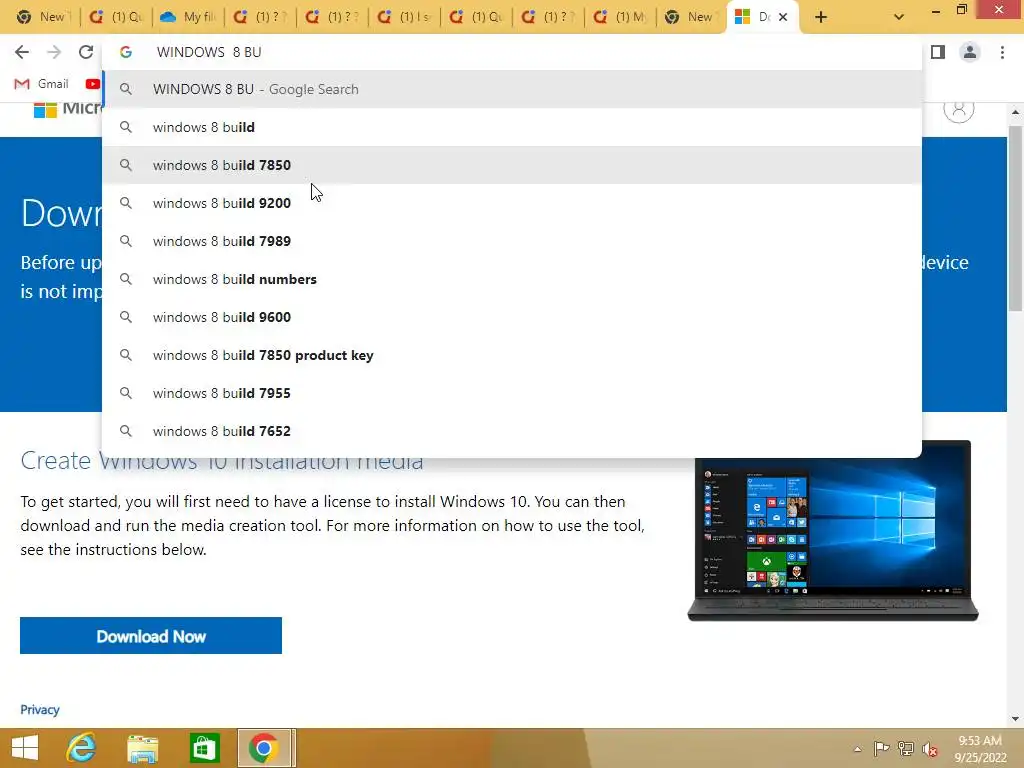
Task: Open the Gmail bookmark
Action: point(42,84)
